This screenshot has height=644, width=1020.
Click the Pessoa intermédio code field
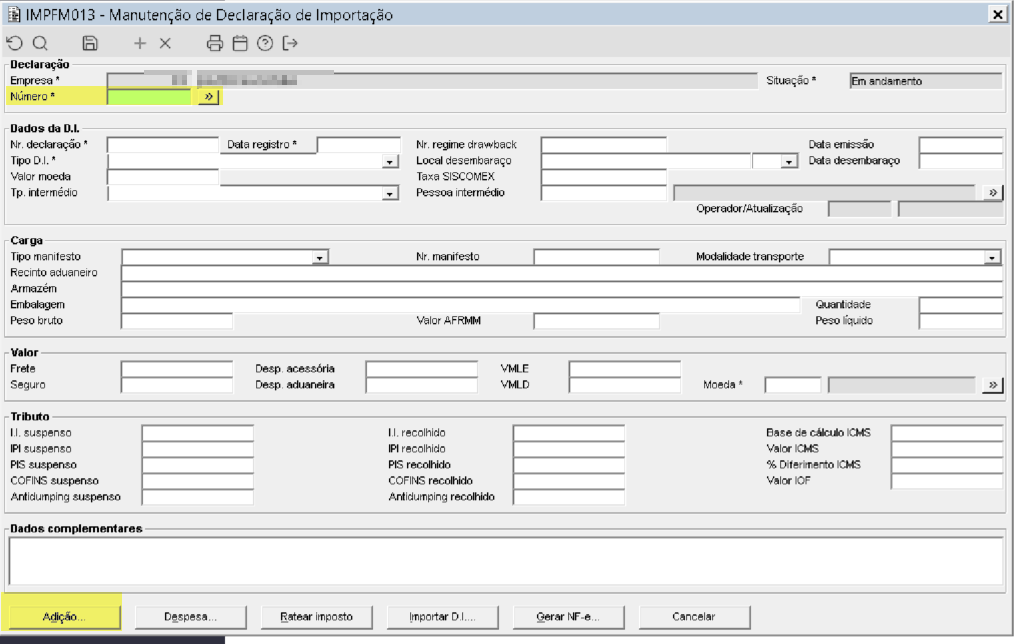[604, 193]
